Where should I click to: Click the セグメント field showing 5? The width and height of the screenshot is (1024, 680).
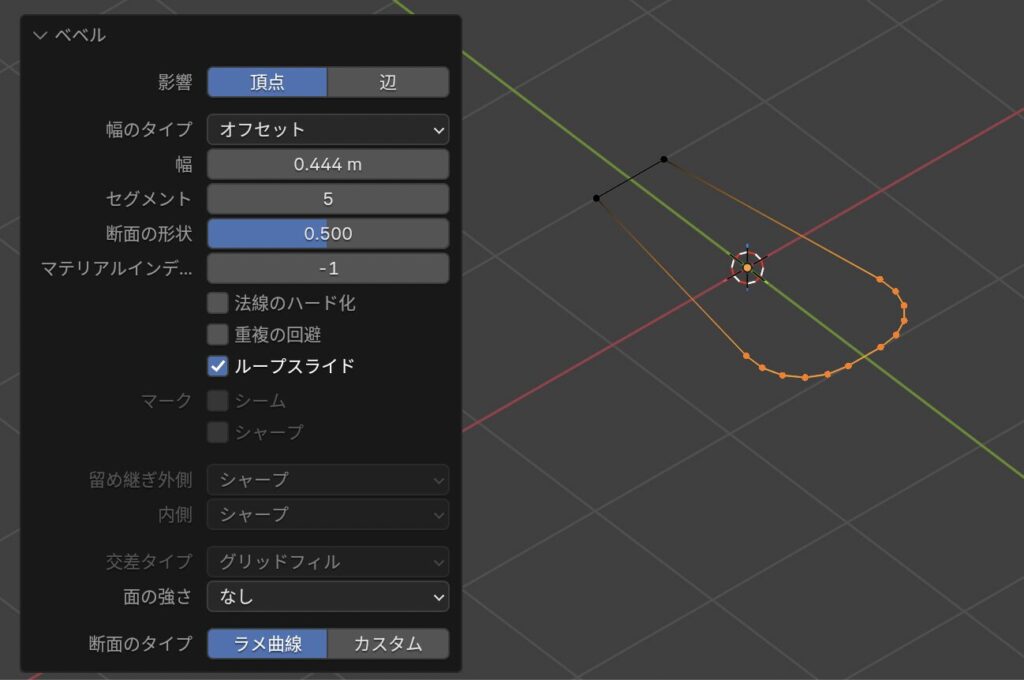[x=327, y=199]
